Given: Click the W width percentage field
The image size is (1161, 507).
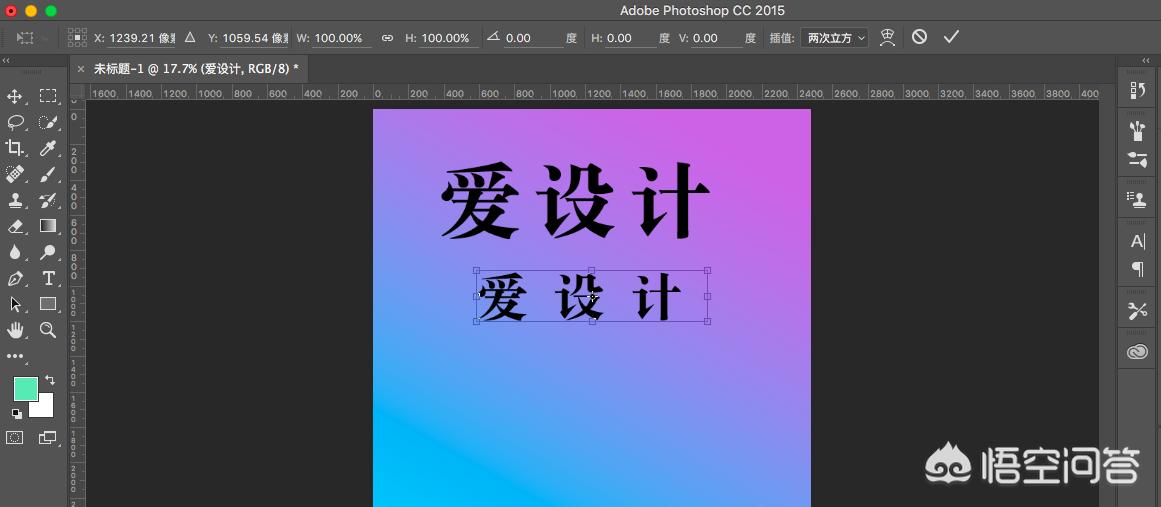Looking at the screenshot, I should coord(341,38).
